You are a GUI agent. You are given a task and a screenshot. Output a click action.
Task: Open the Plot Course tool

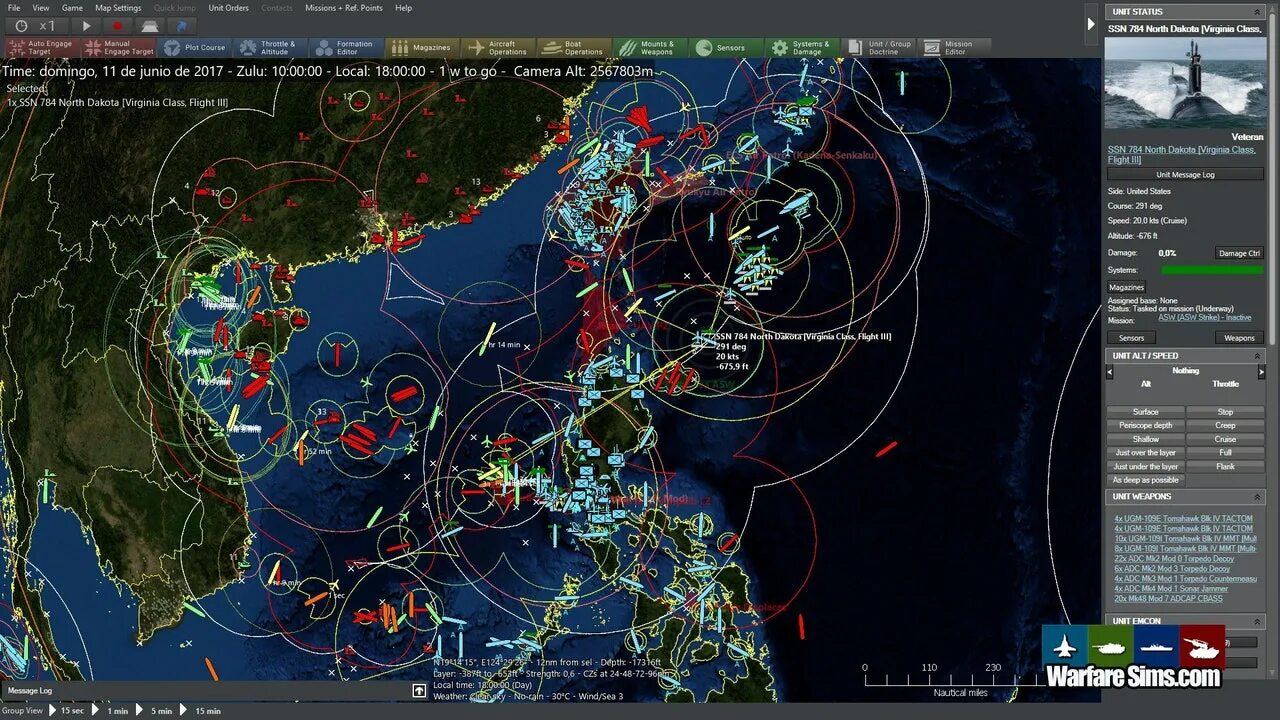[195, 47]
